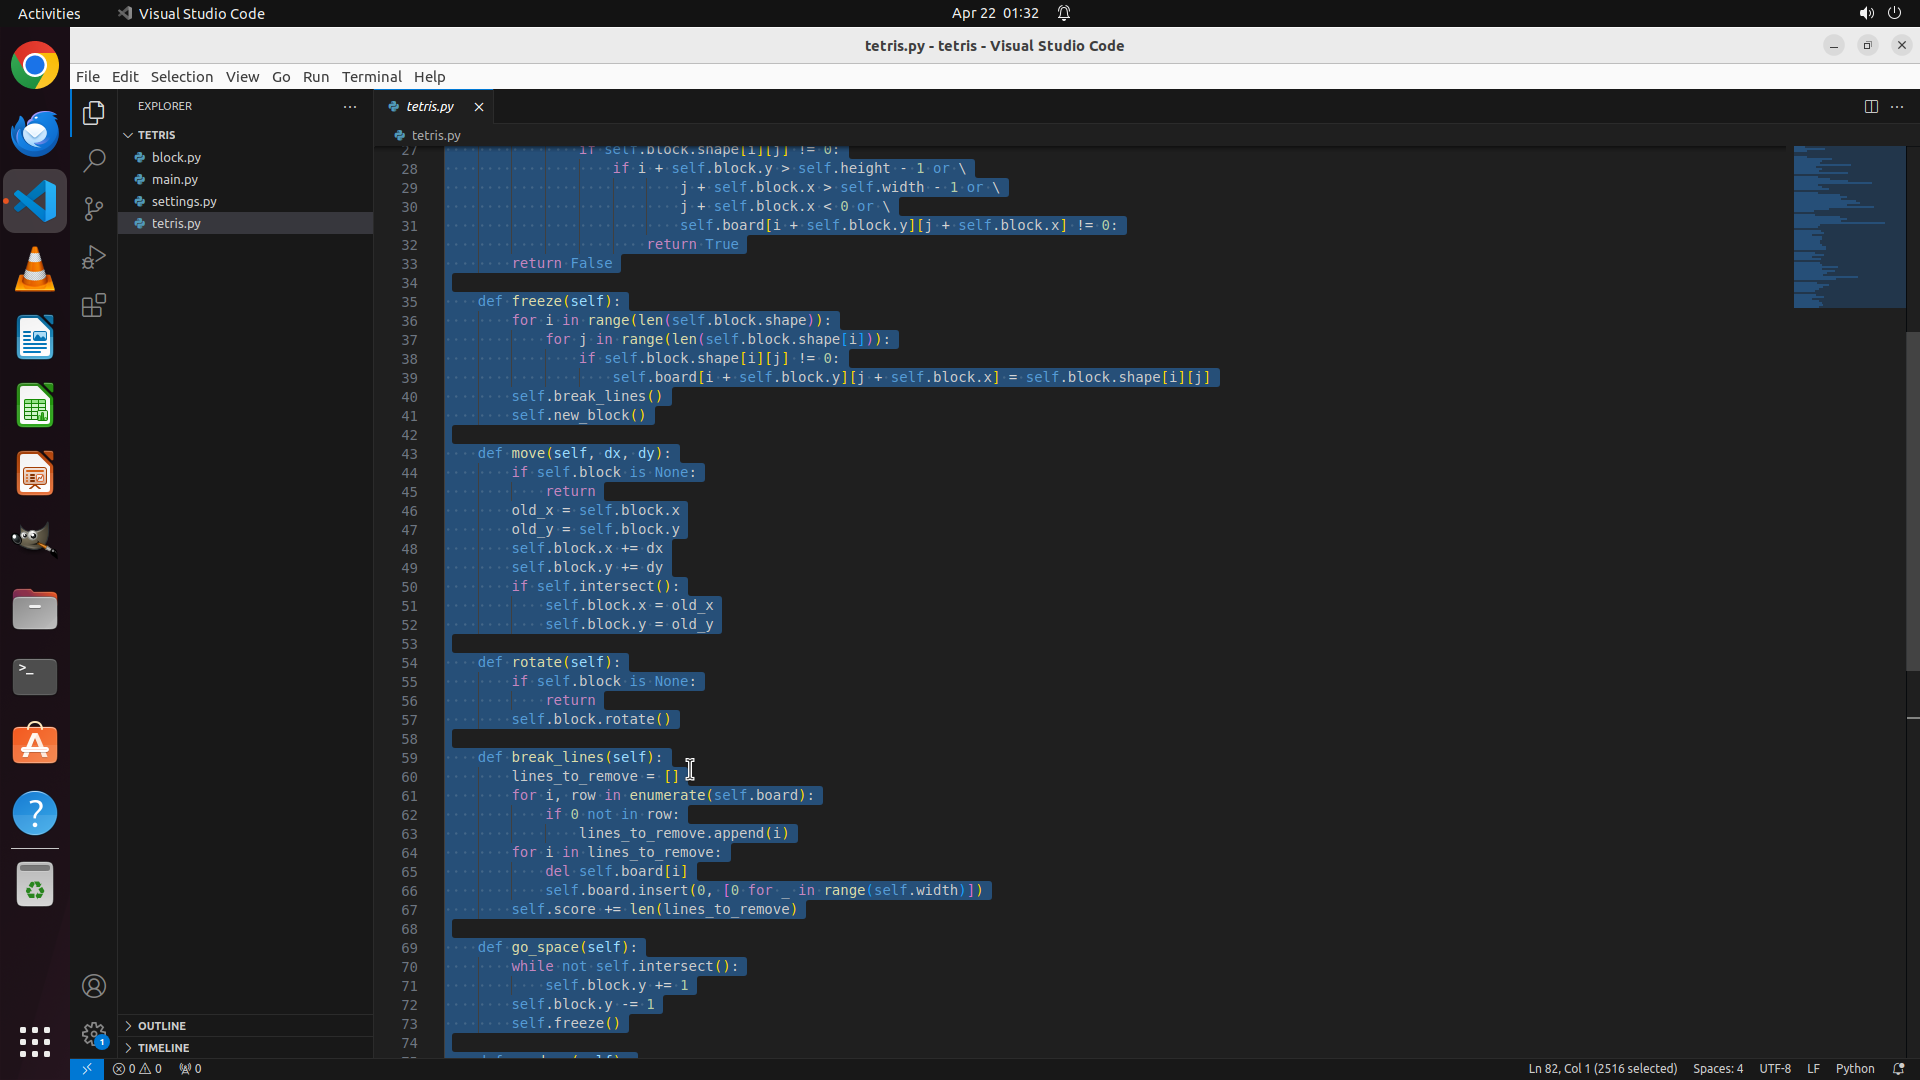This screenshot has width=1920, height=1080.
Task: Open the Manage gear settings icon
Action: [94, 1033]
